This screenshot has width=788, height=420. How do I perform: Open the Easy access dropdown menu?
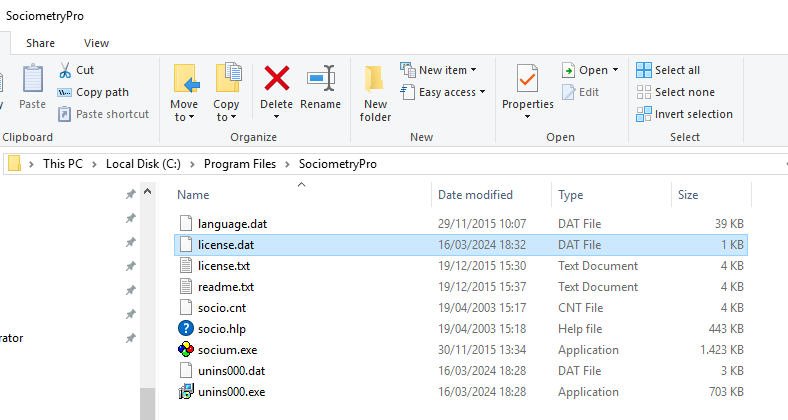482,92
